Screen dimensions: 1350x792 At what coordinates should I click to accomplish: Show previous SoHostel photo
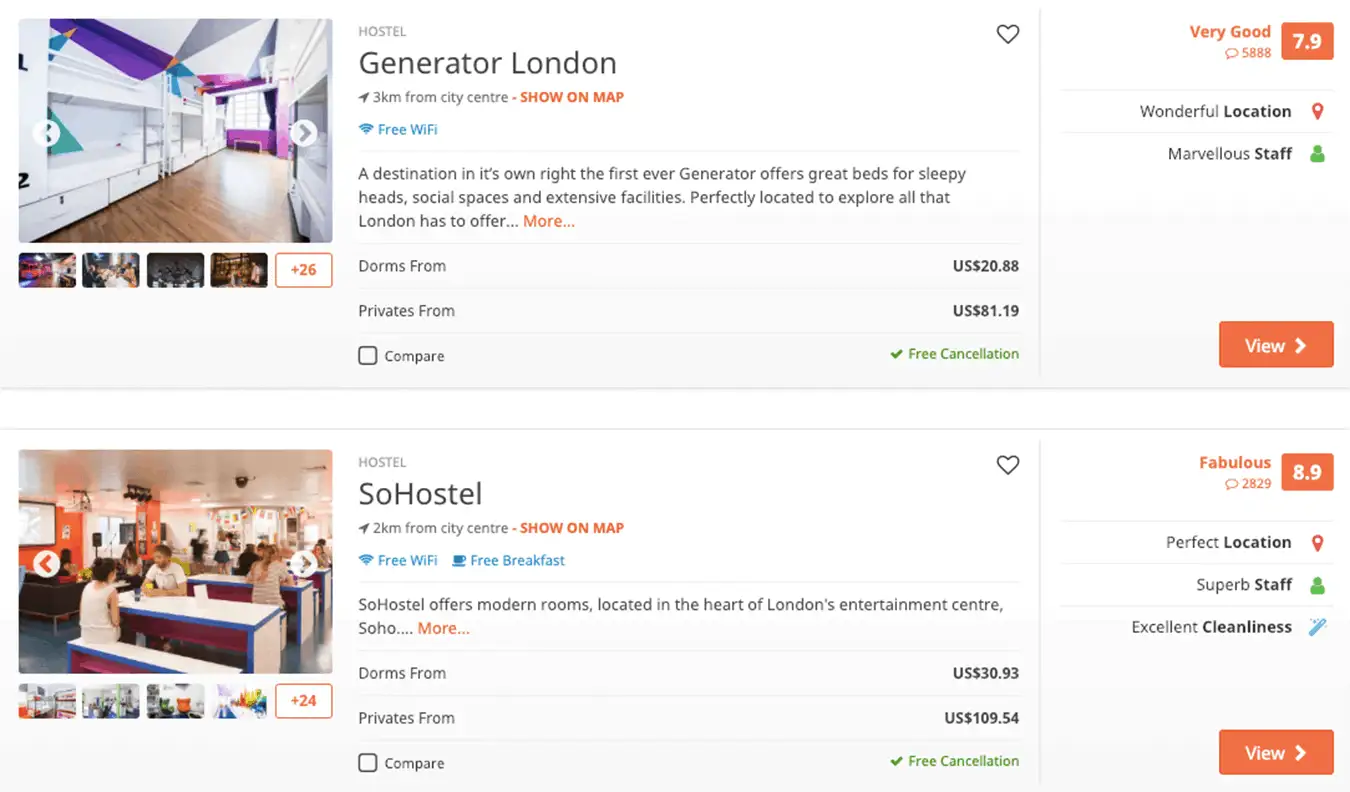pos(46,564)
